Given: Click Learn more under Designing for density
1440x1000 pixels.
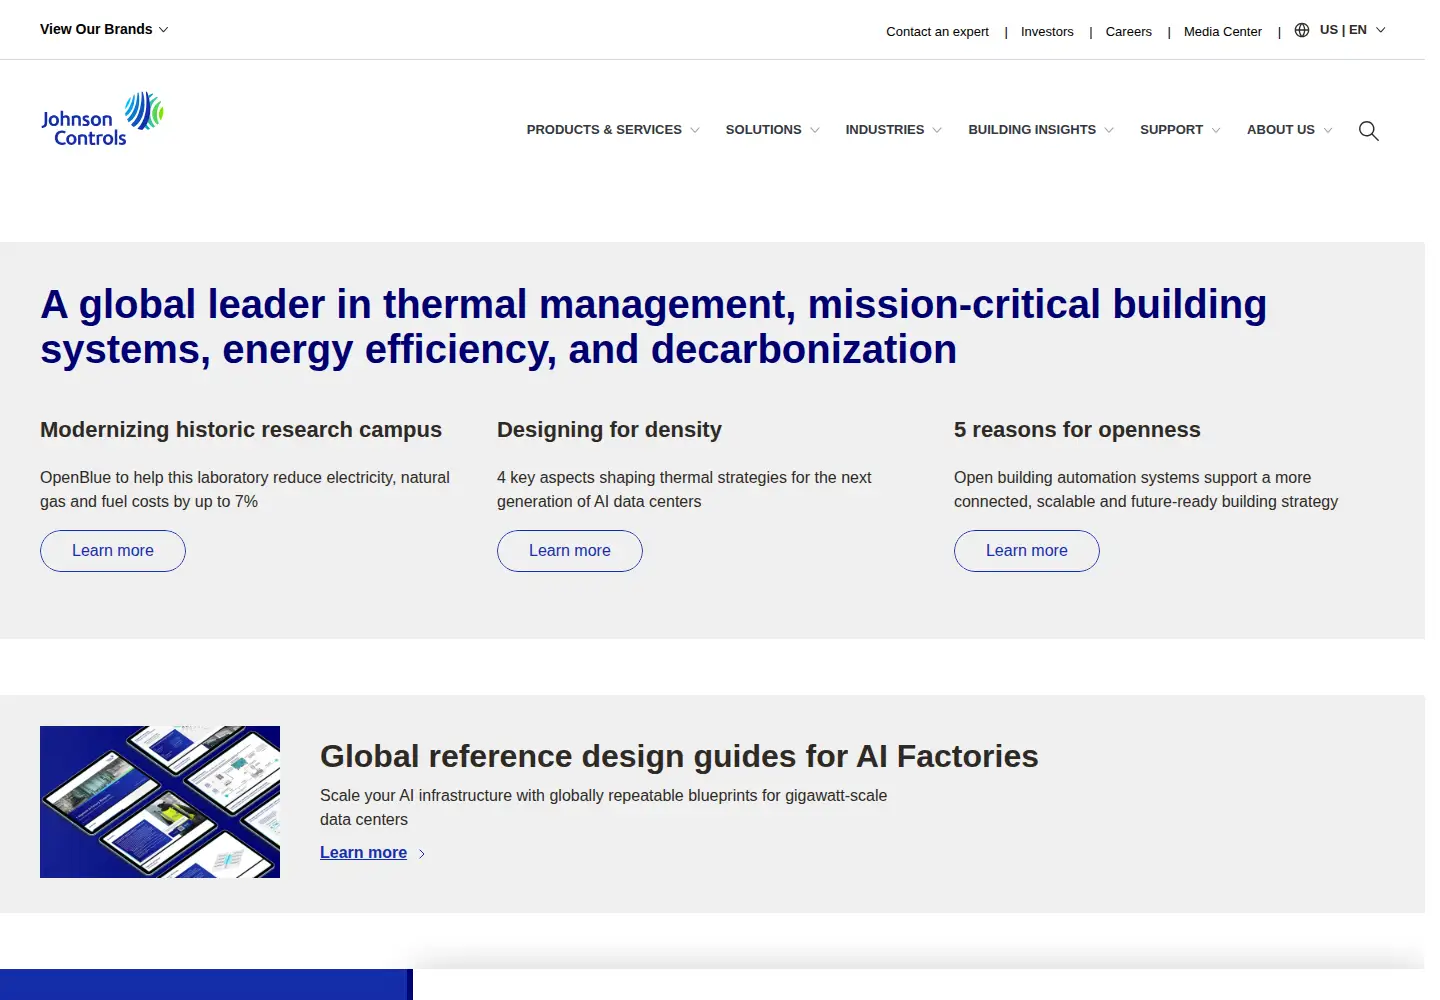Looking at the screenshot, I should click(570, 551).
